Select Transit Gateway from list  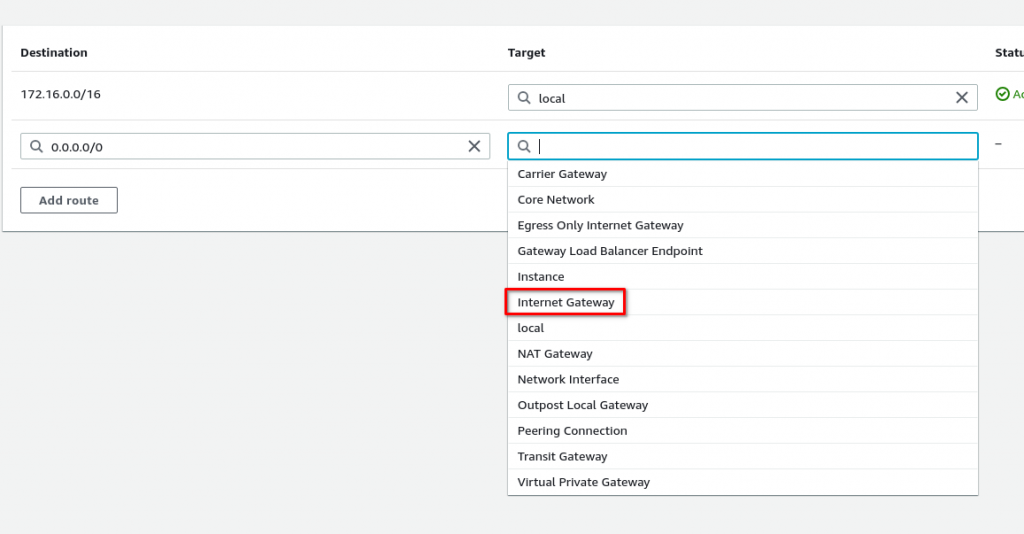[x=562, y=457]
